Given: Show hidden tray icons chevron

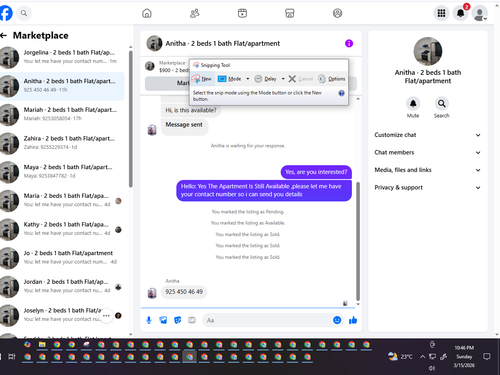Looking at the screenshot, I should (422, 357).
